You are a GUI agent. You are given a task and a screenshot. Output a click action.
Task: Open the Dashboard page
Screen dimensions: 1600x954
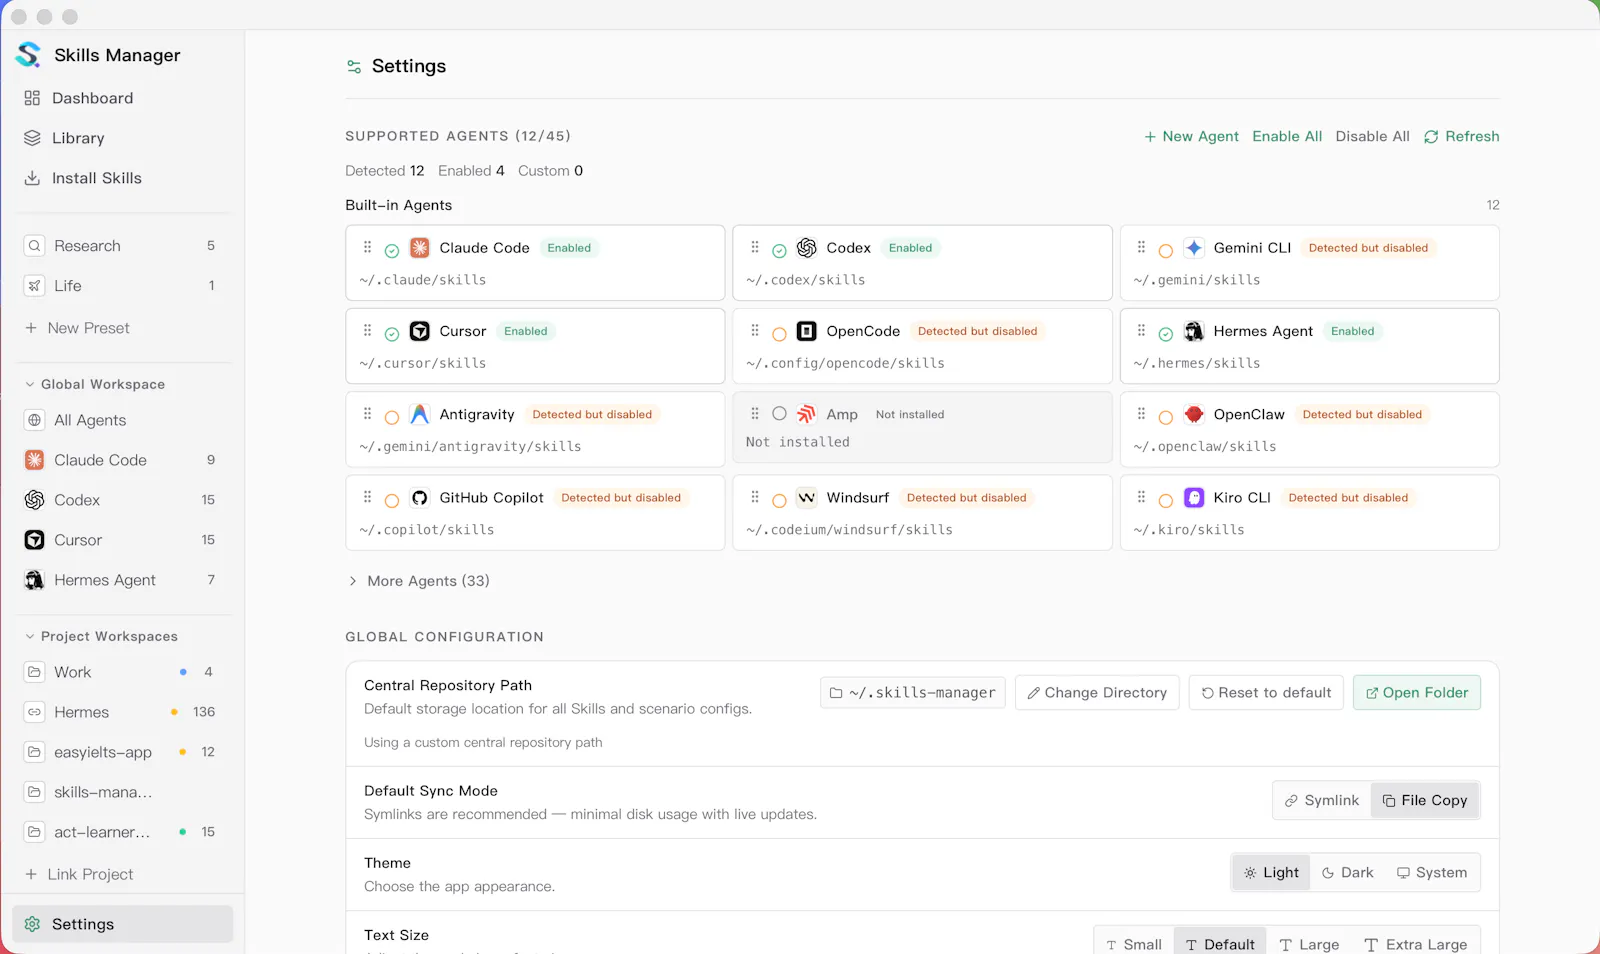122,98
